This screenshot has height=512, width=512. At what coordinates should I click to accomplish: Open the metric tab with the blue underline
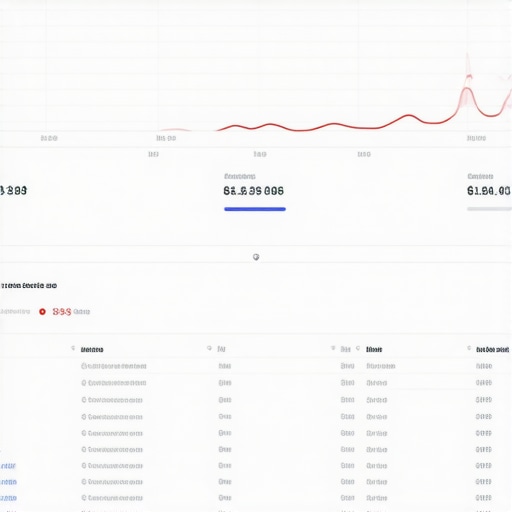pyautogui.click(x=255, y=191)
